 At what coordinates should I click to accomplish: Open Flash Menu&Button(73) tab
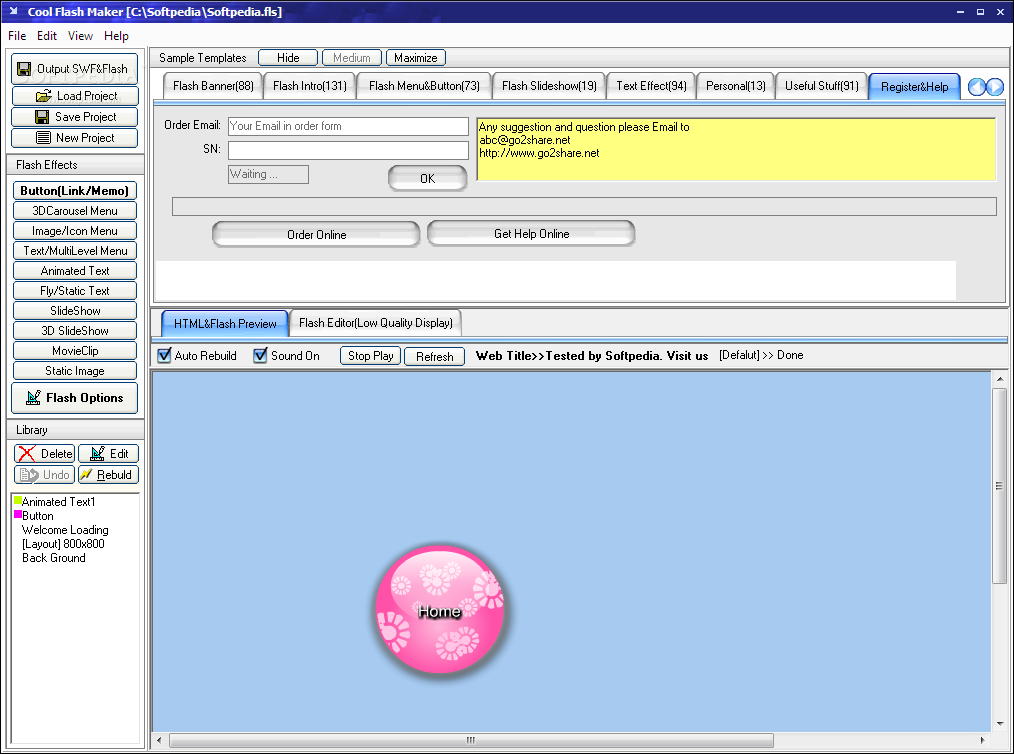pyautogui.click(x=424, y=86)
